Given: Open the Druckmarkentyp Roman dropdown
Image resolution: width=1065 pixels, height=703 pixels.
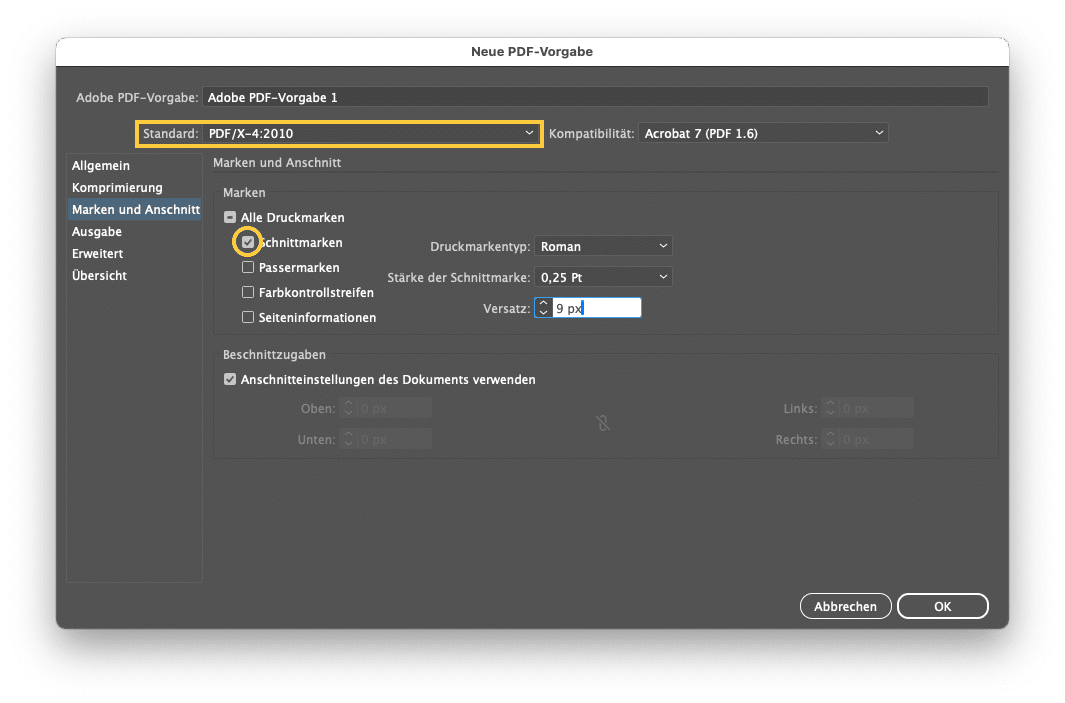Looking at the screenshot, I should coord(603,247).
